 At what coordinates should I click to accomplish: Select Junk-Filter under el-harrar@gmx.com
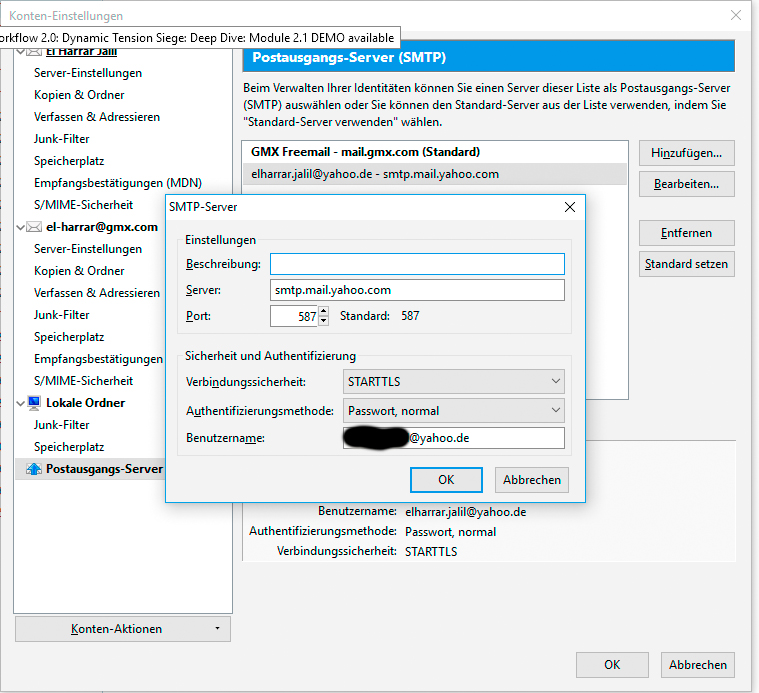[x=61, y=315]
